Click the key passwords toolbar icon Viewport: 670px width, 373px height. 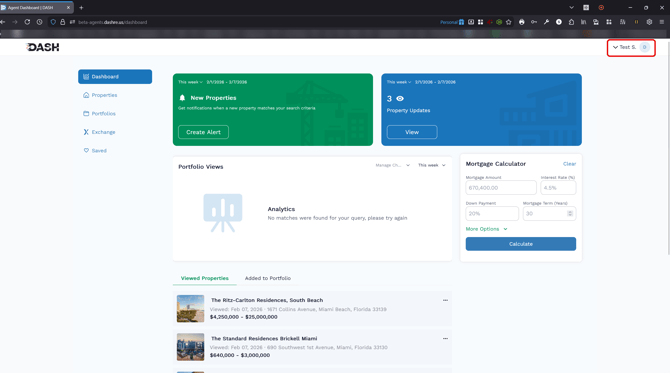(x=534, y=22)
